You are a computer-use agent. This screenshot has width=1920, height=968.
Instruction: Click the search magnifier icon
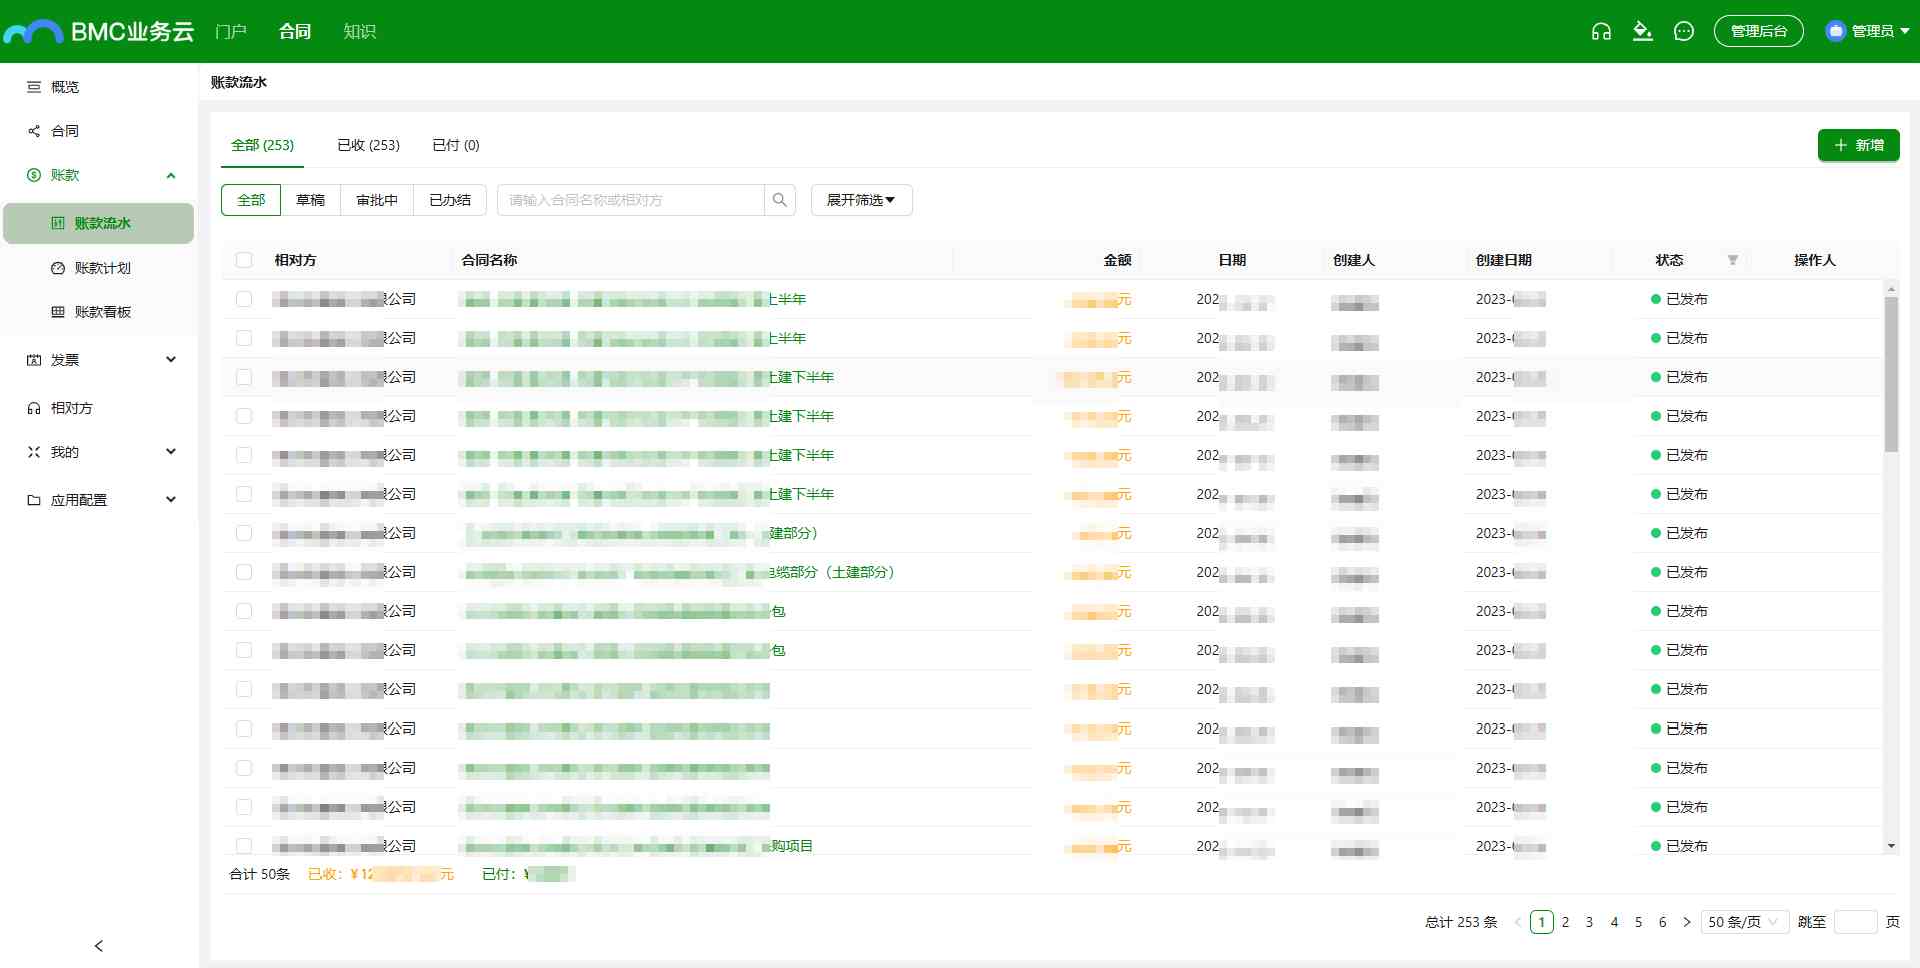780,200
